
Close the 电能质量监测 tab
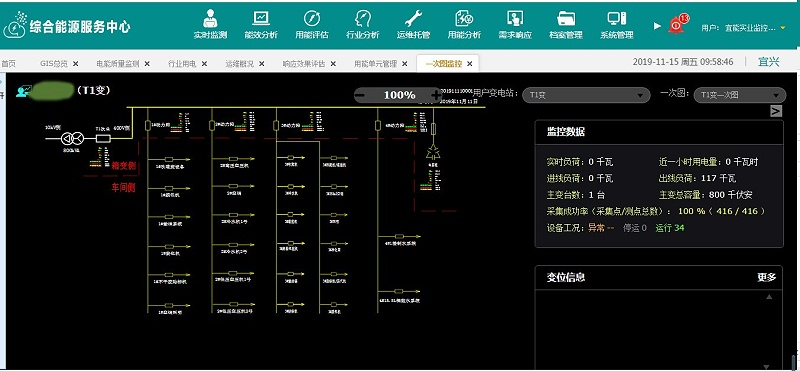[147, 64]
